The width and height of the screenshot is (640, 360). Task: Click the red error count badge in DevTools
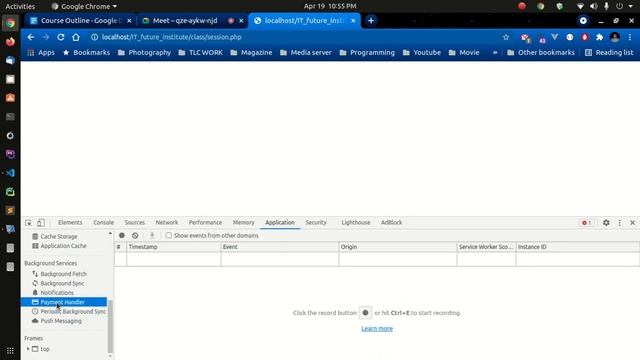pyautogui.click(x=586, y=223)
